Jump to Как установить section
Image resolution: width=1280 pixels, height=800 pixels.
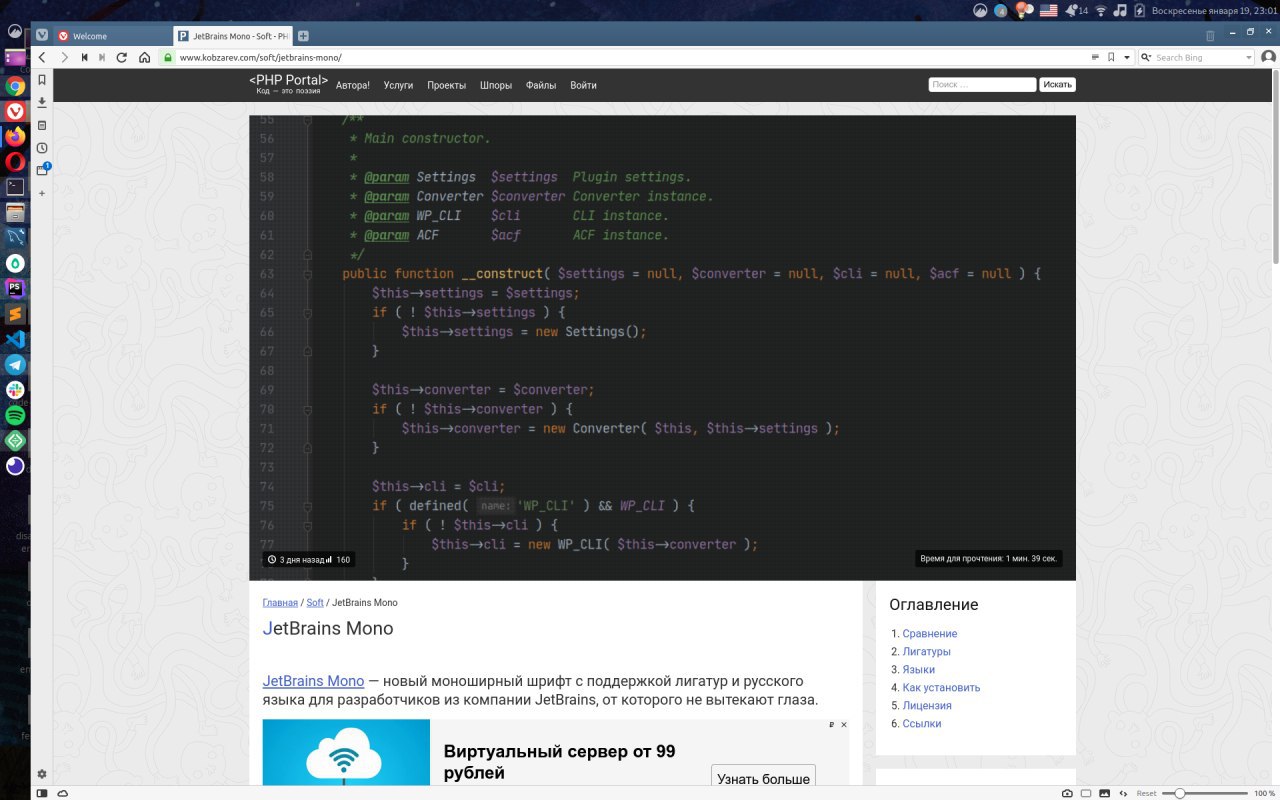coord(941,688)
